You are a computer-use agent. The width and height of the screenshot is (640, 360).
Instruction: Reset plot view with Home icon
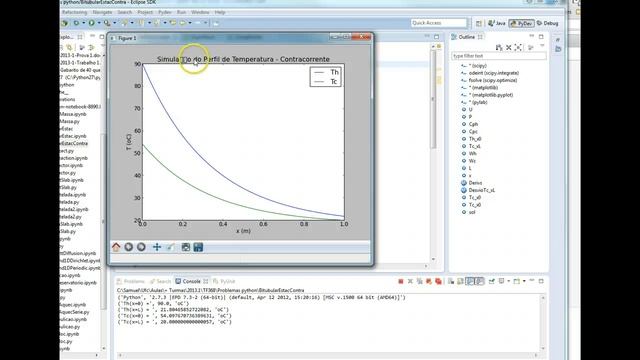click(x=116, y=247)
